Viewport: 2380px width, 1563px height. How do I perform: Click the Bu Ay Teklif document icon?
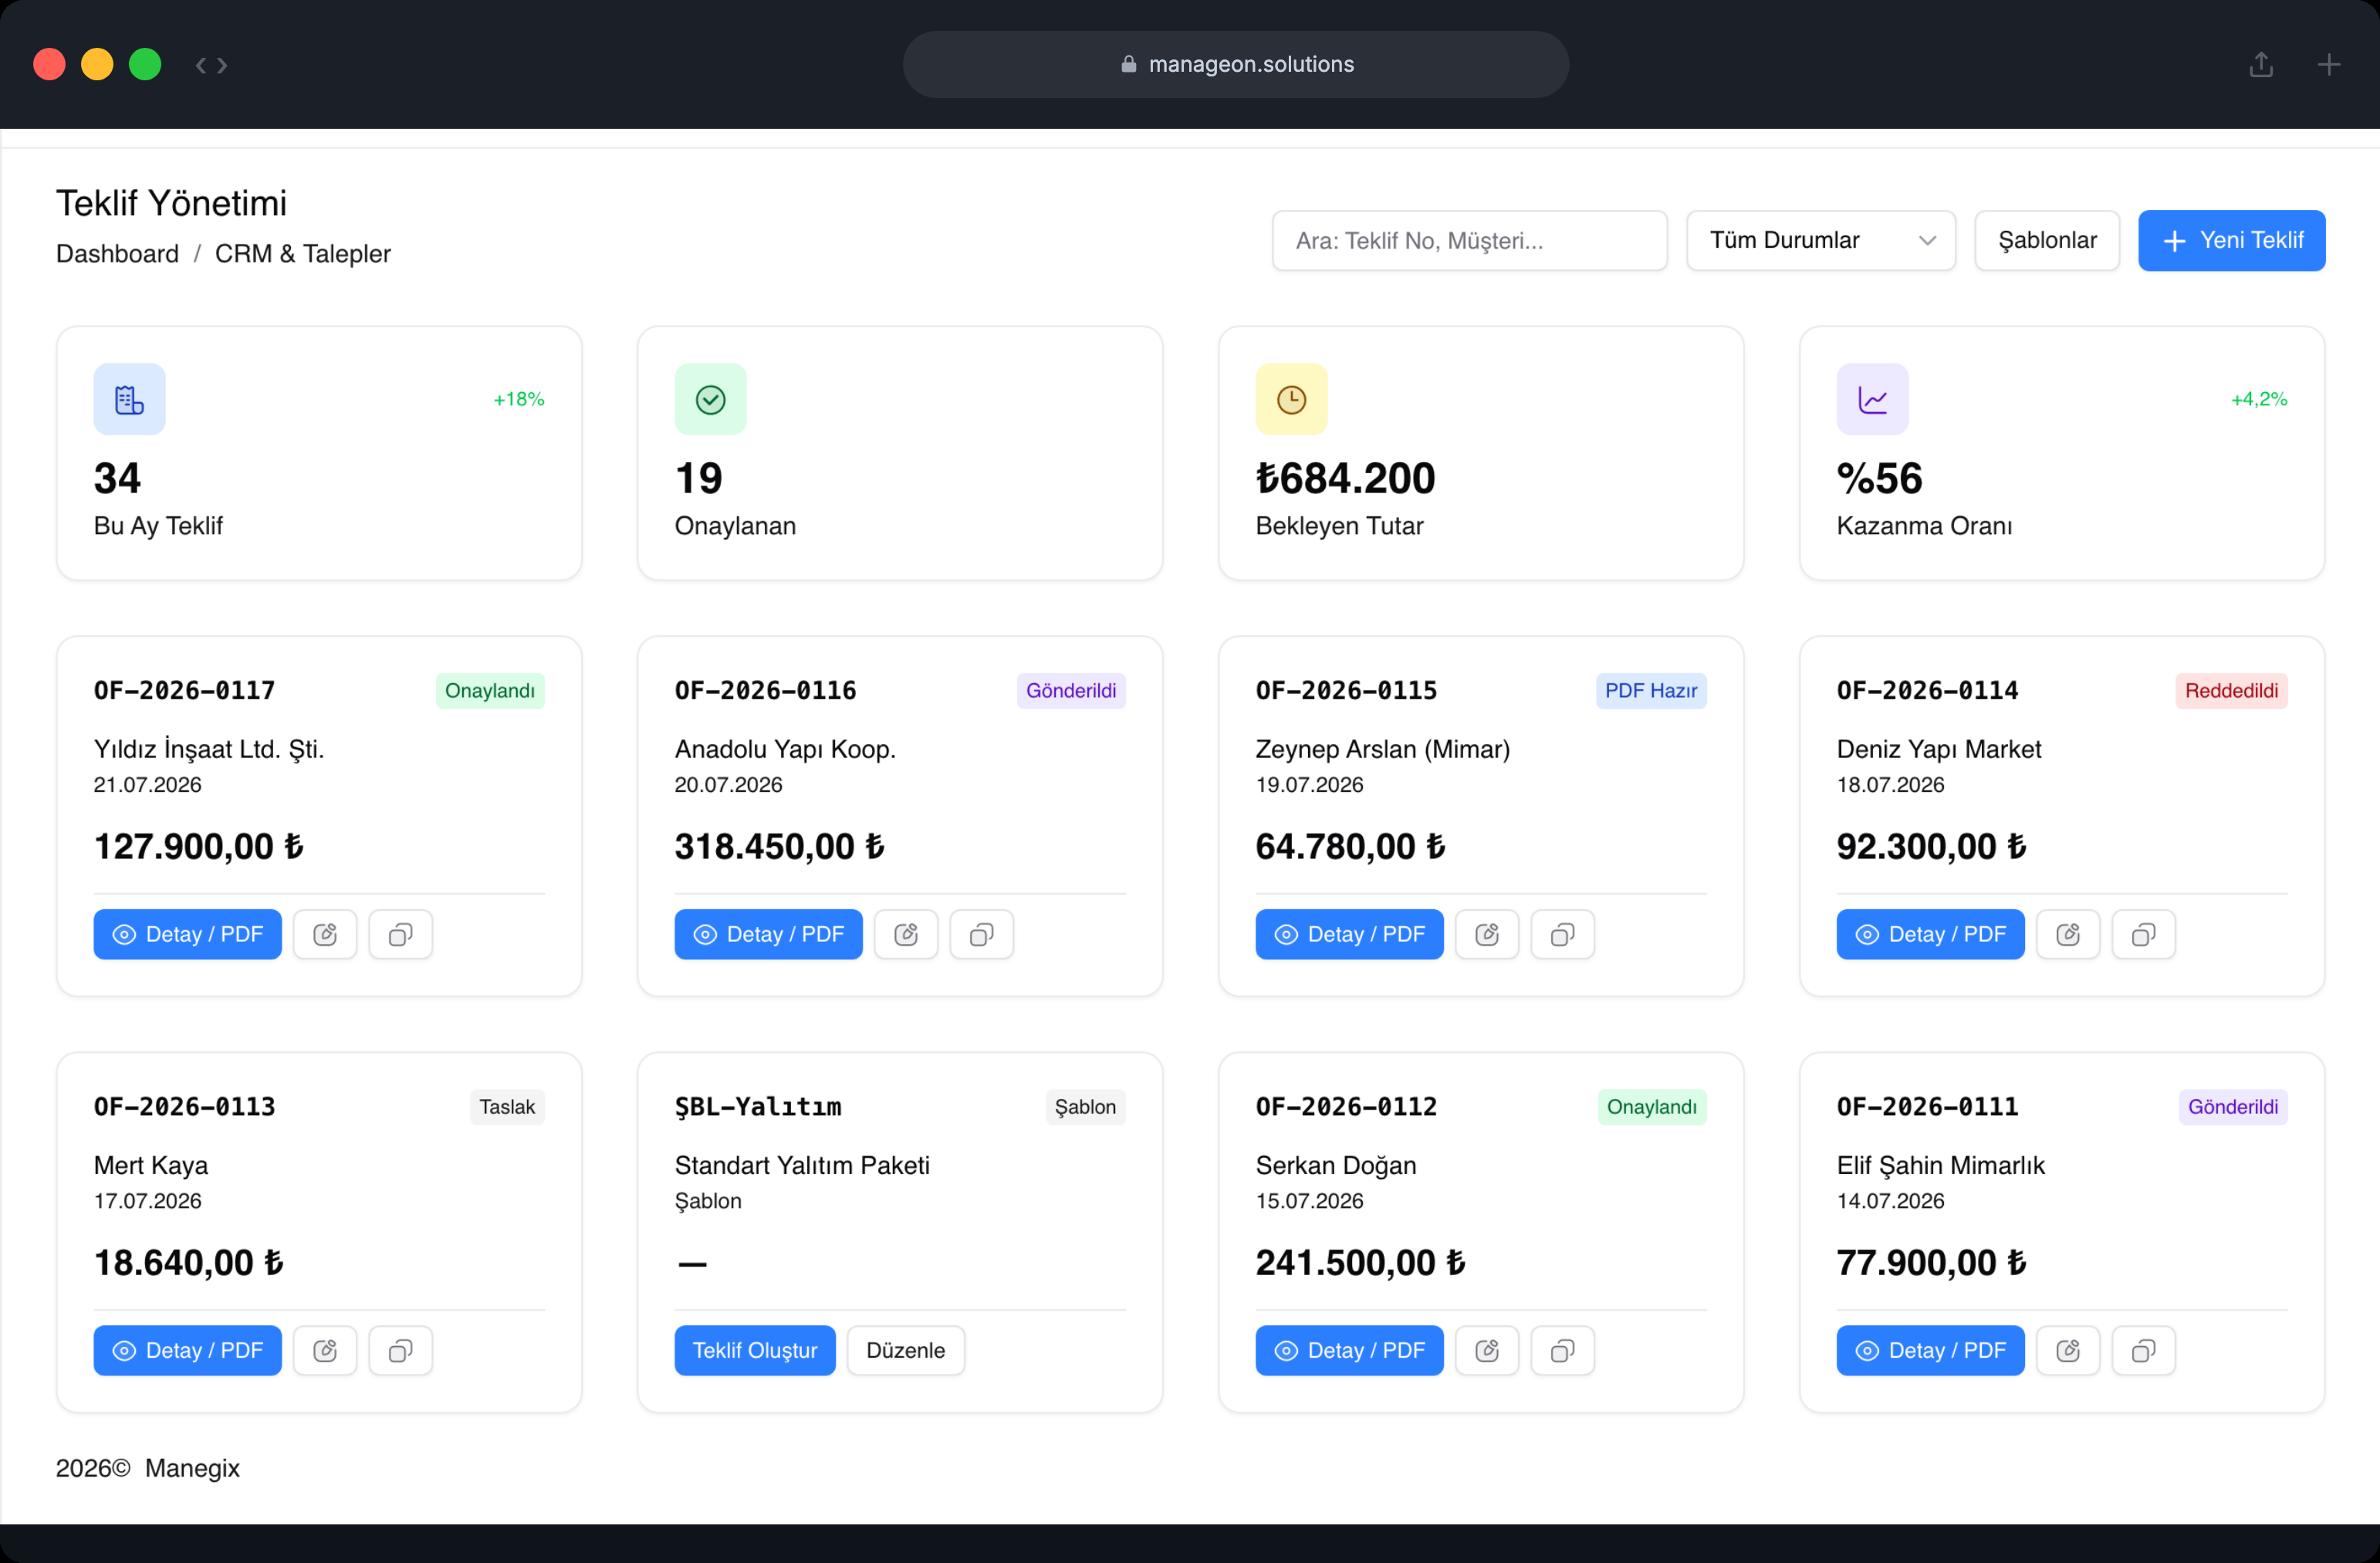click(129, 399)
